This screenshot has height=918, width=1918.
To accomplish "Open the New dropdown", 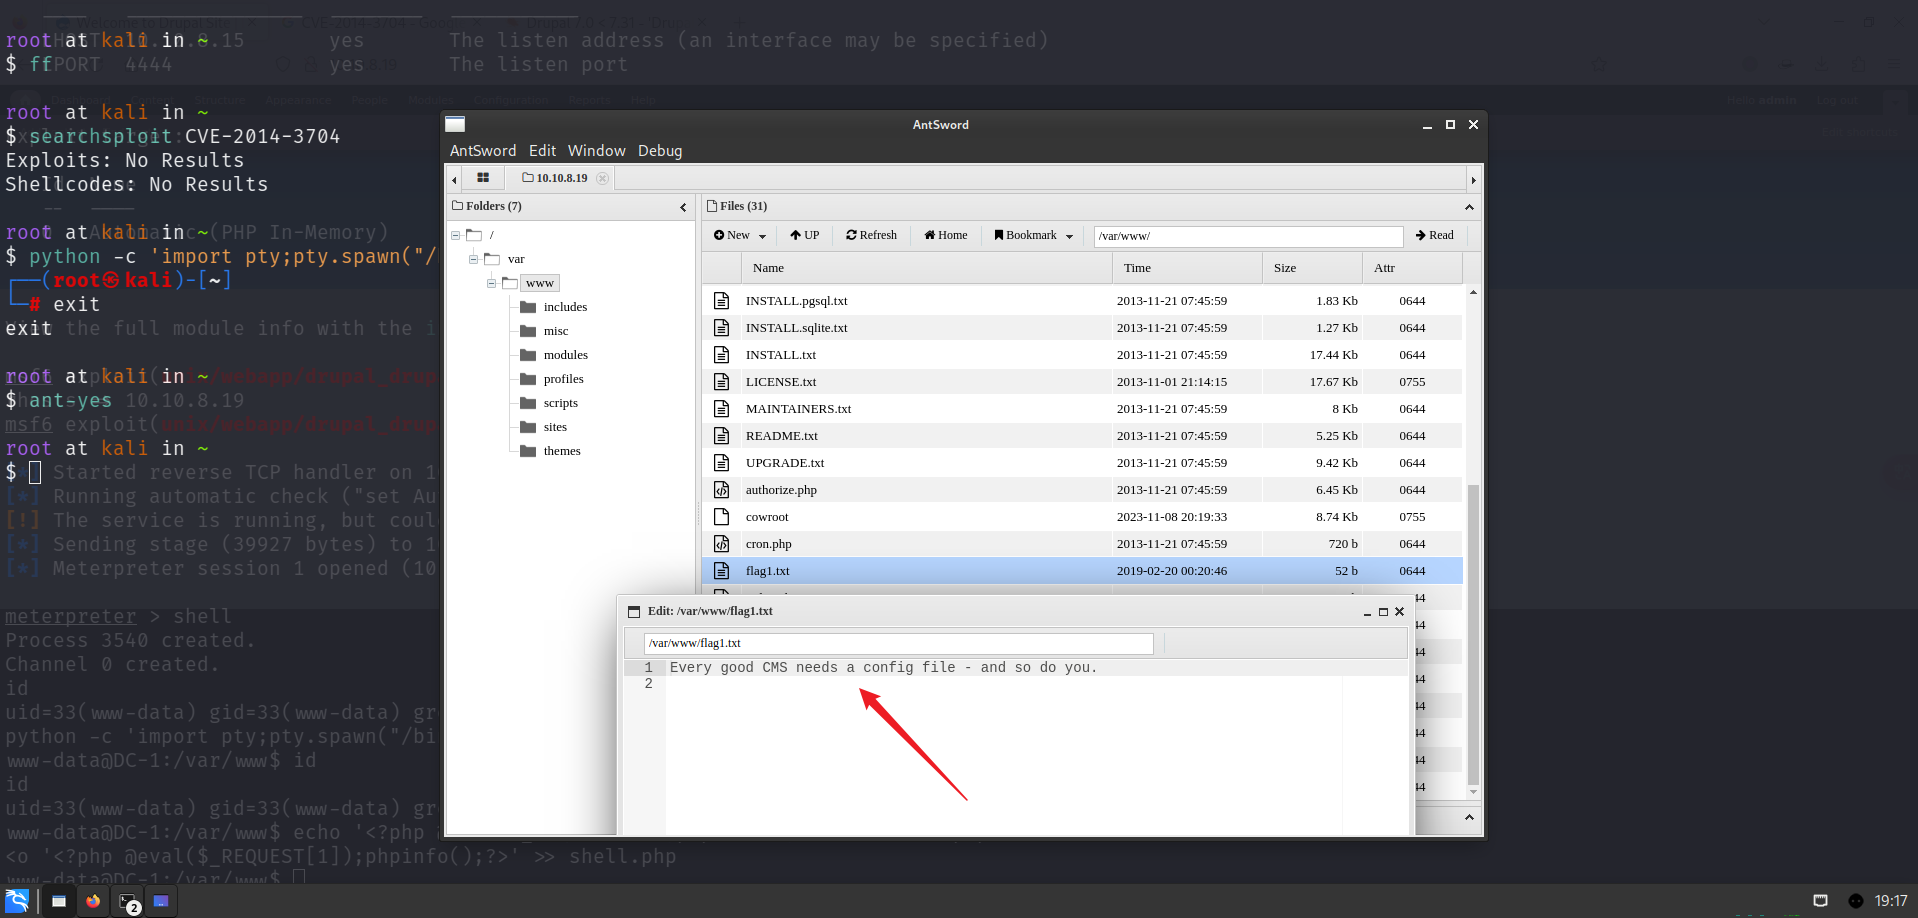I will tap(740, 236).
